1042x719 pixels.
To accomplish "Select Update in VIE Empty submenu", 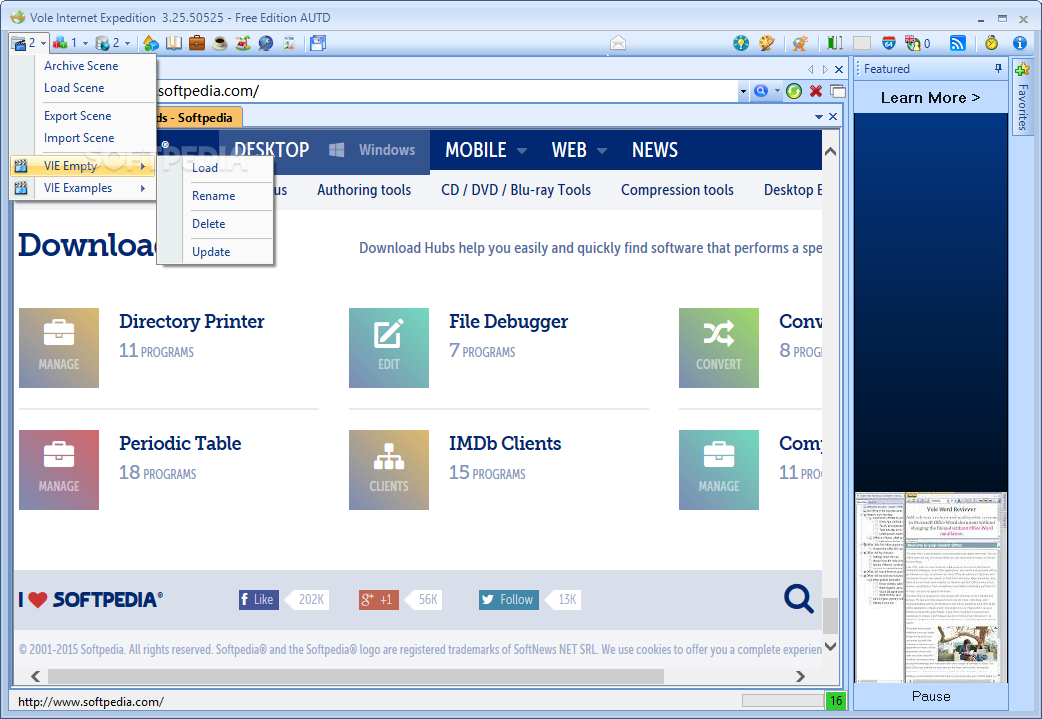I will click(x=211, y=252).
